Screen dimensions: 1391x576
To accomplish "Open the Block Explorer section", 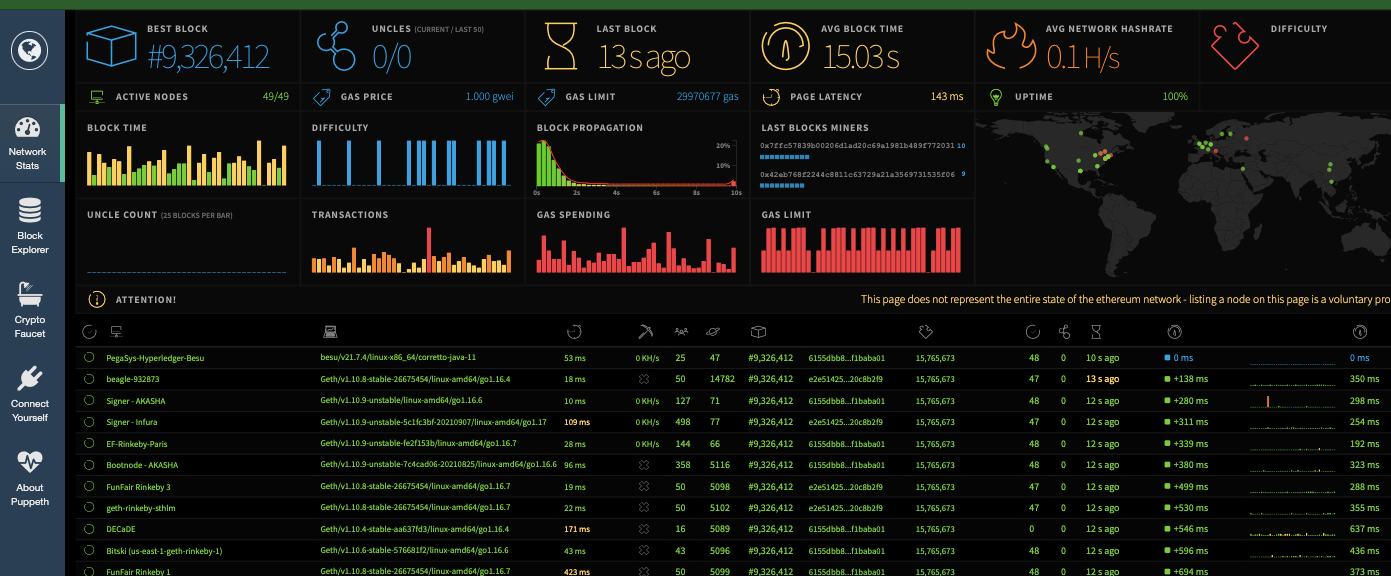I will (30, 227).
